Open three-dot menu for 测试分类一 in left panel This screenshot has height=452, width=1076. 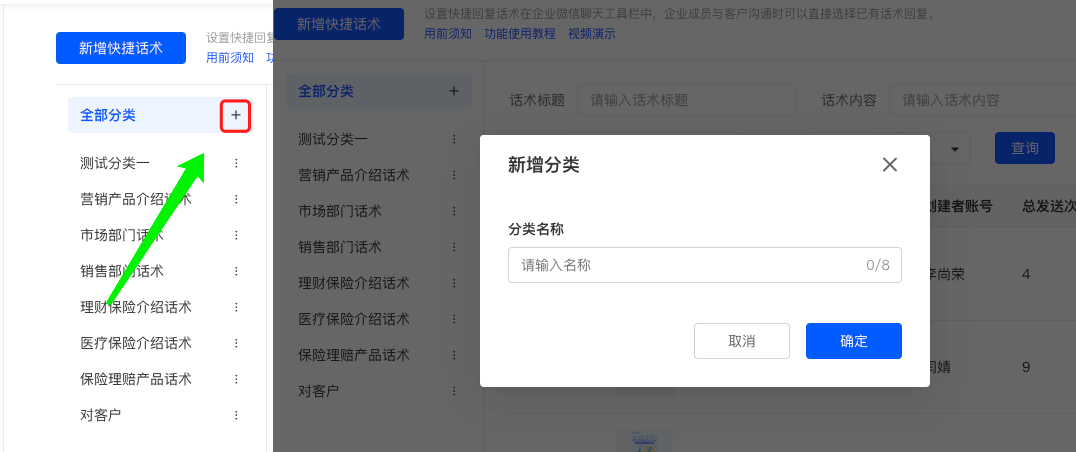[x=236, y=163]
